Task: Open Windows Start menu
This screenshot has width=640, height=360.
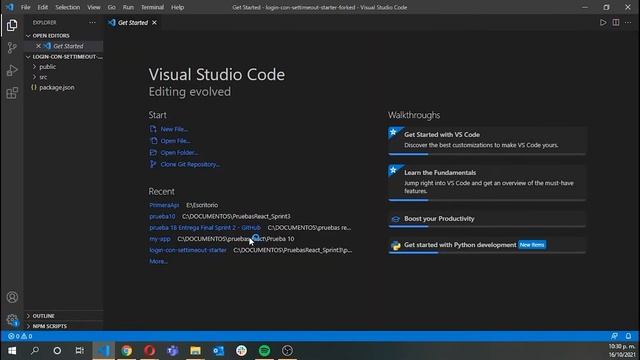Action: pyautogui.click(x=12, y=351)
